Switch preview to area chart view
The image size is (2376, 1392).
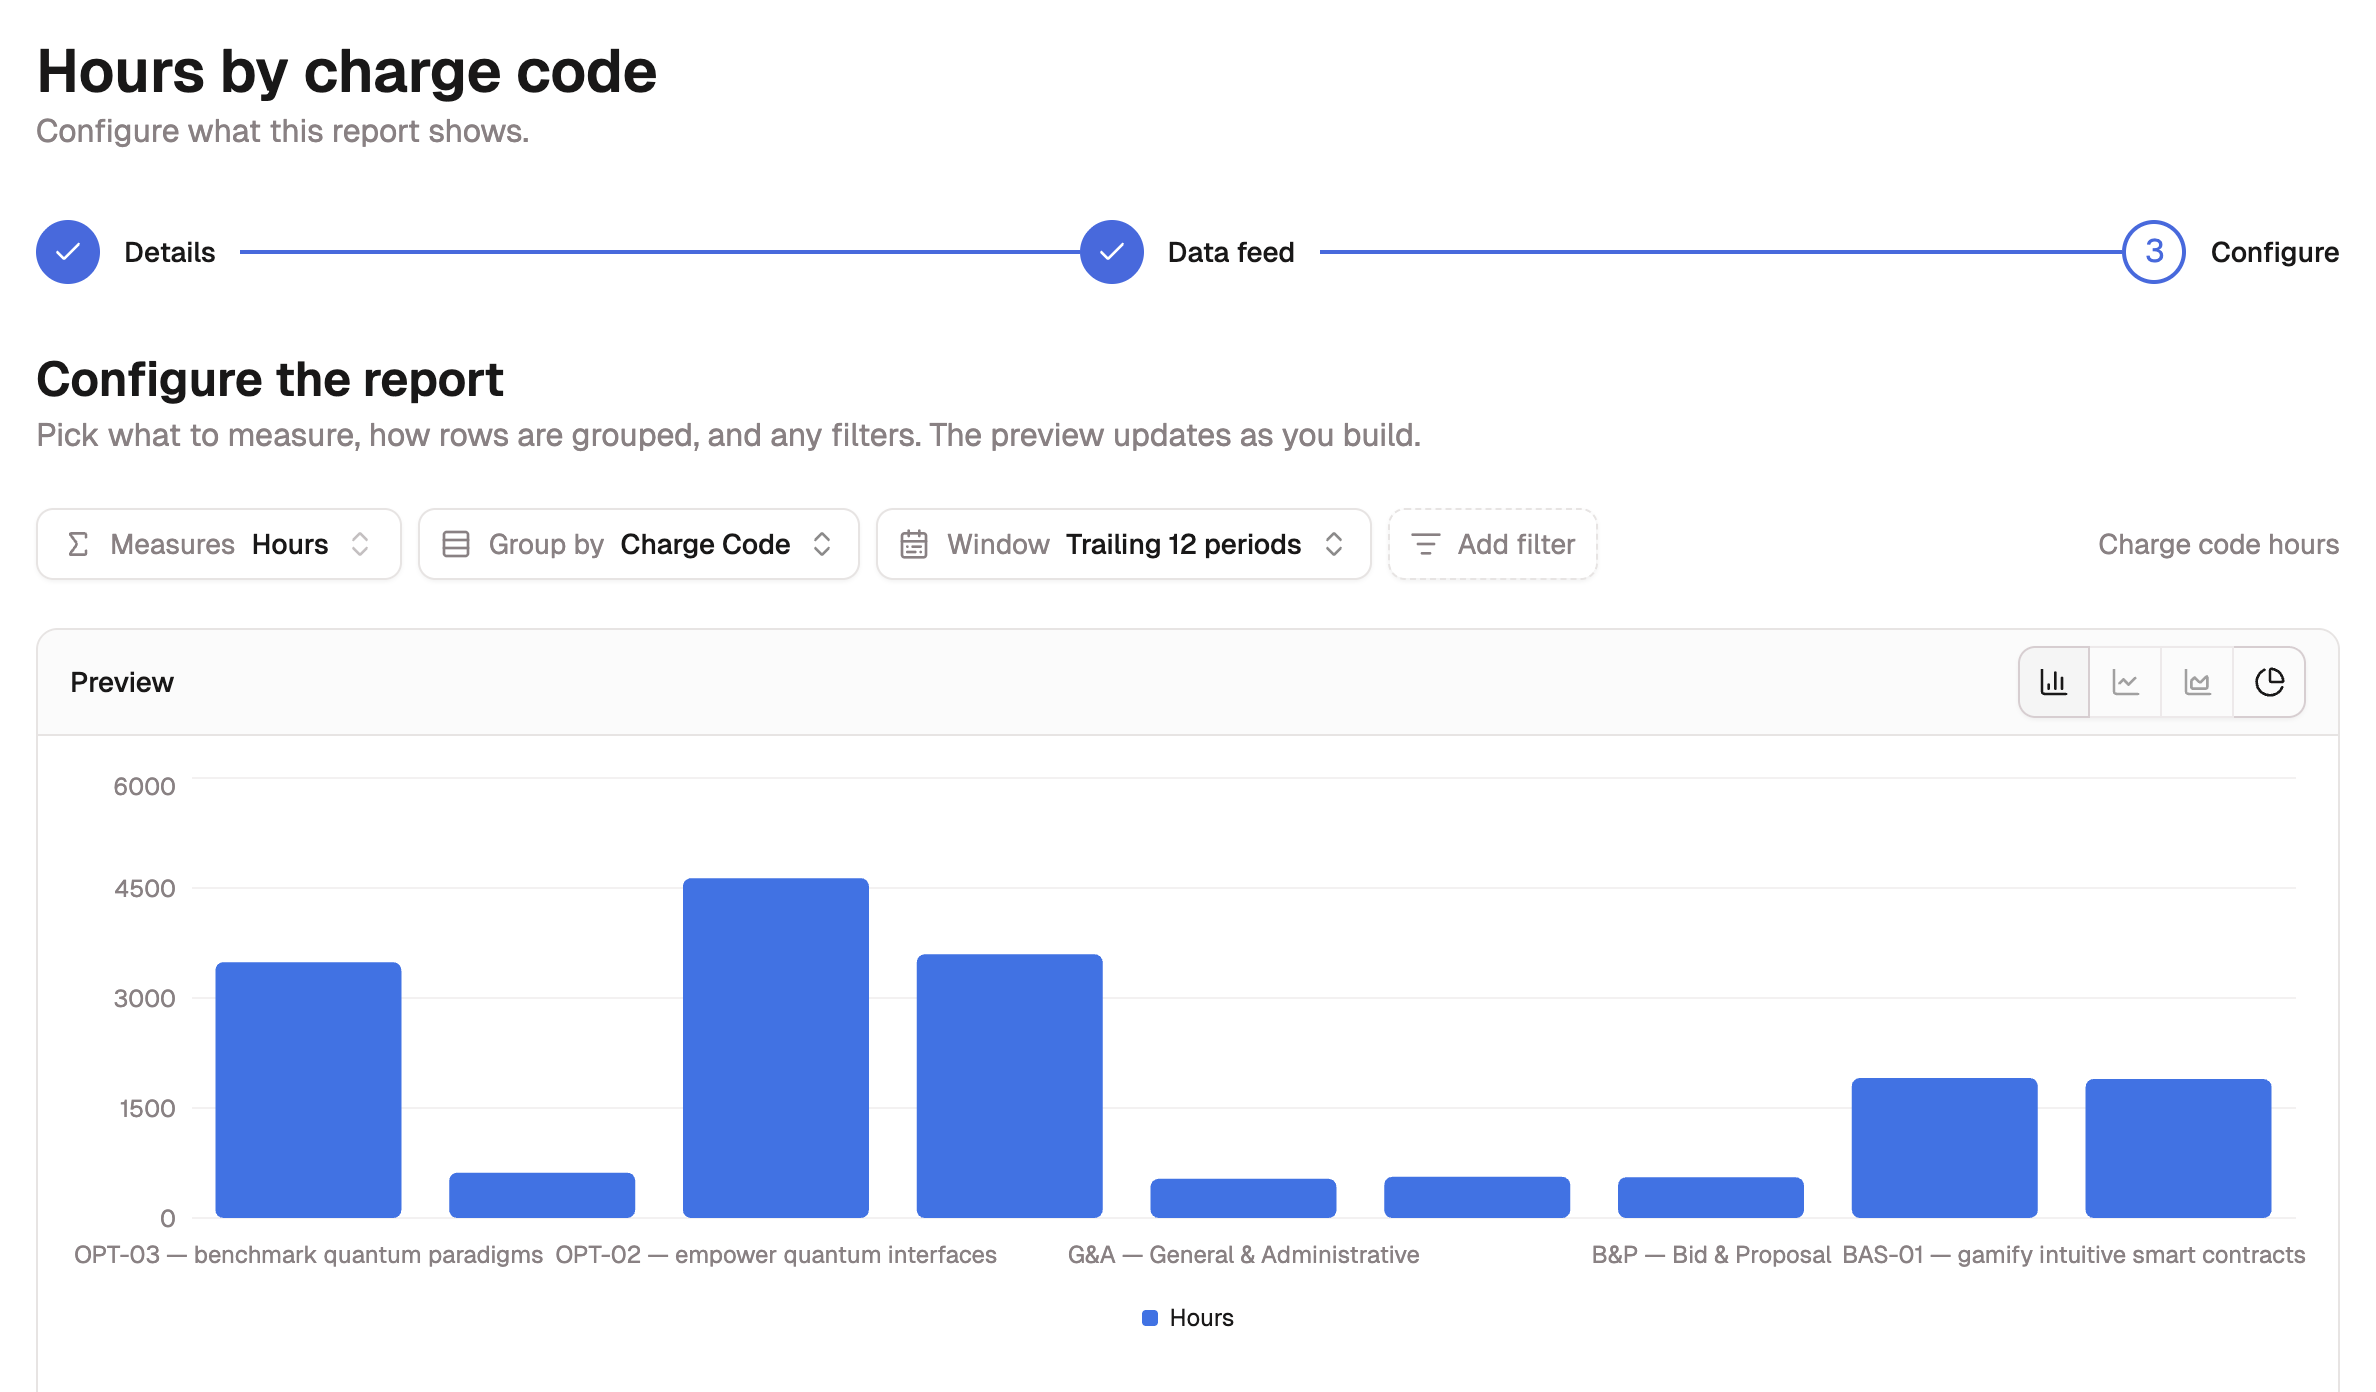click(x=2197, y=682)
